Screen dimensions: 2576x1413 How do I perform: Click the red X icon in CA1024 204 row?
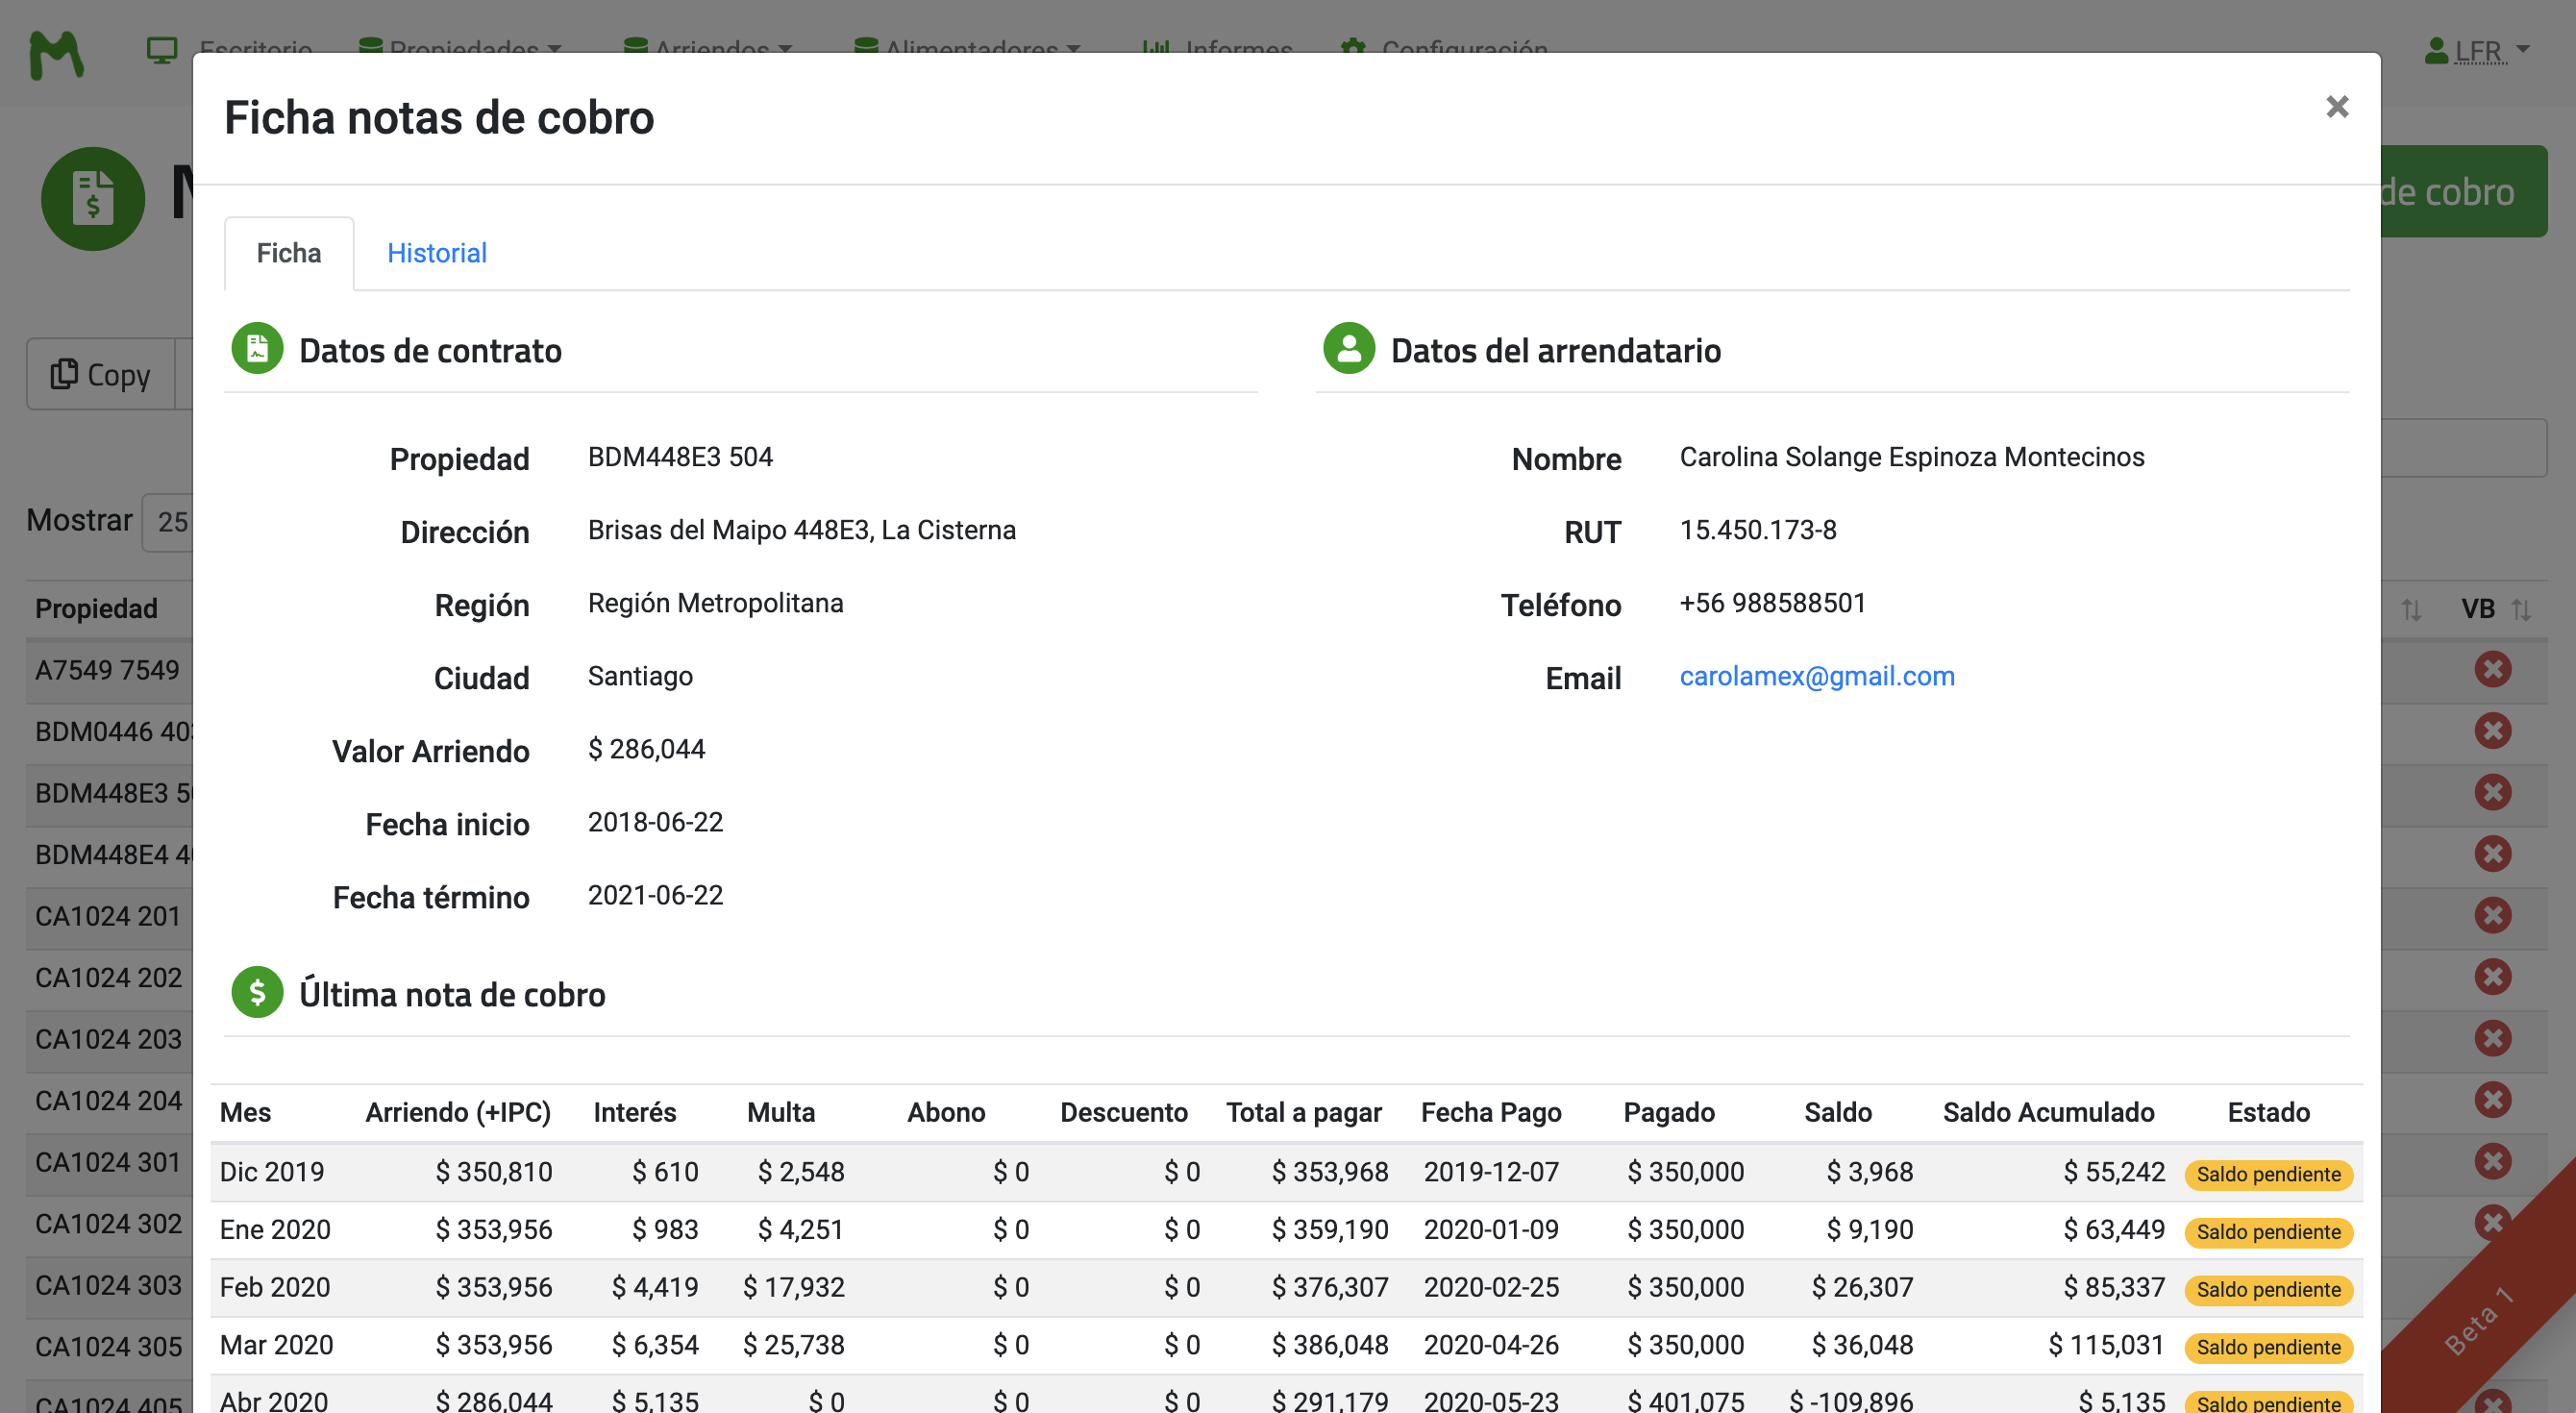tap(2493, 1100)
